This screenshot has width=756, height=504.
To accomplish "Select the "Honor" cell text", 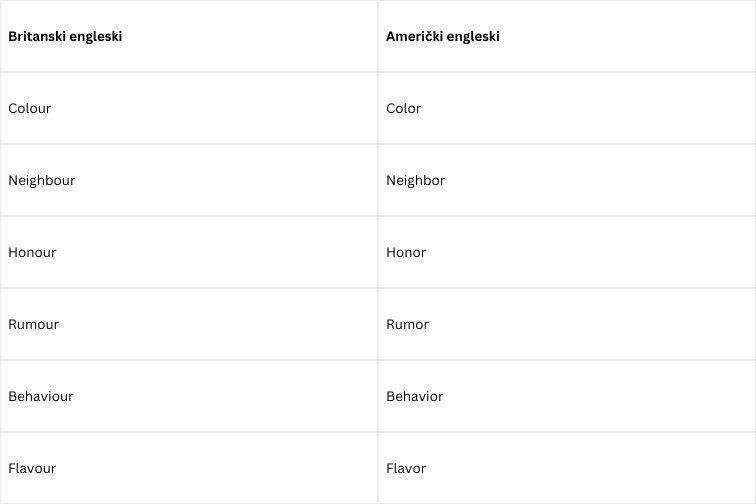I will [406, 252].
